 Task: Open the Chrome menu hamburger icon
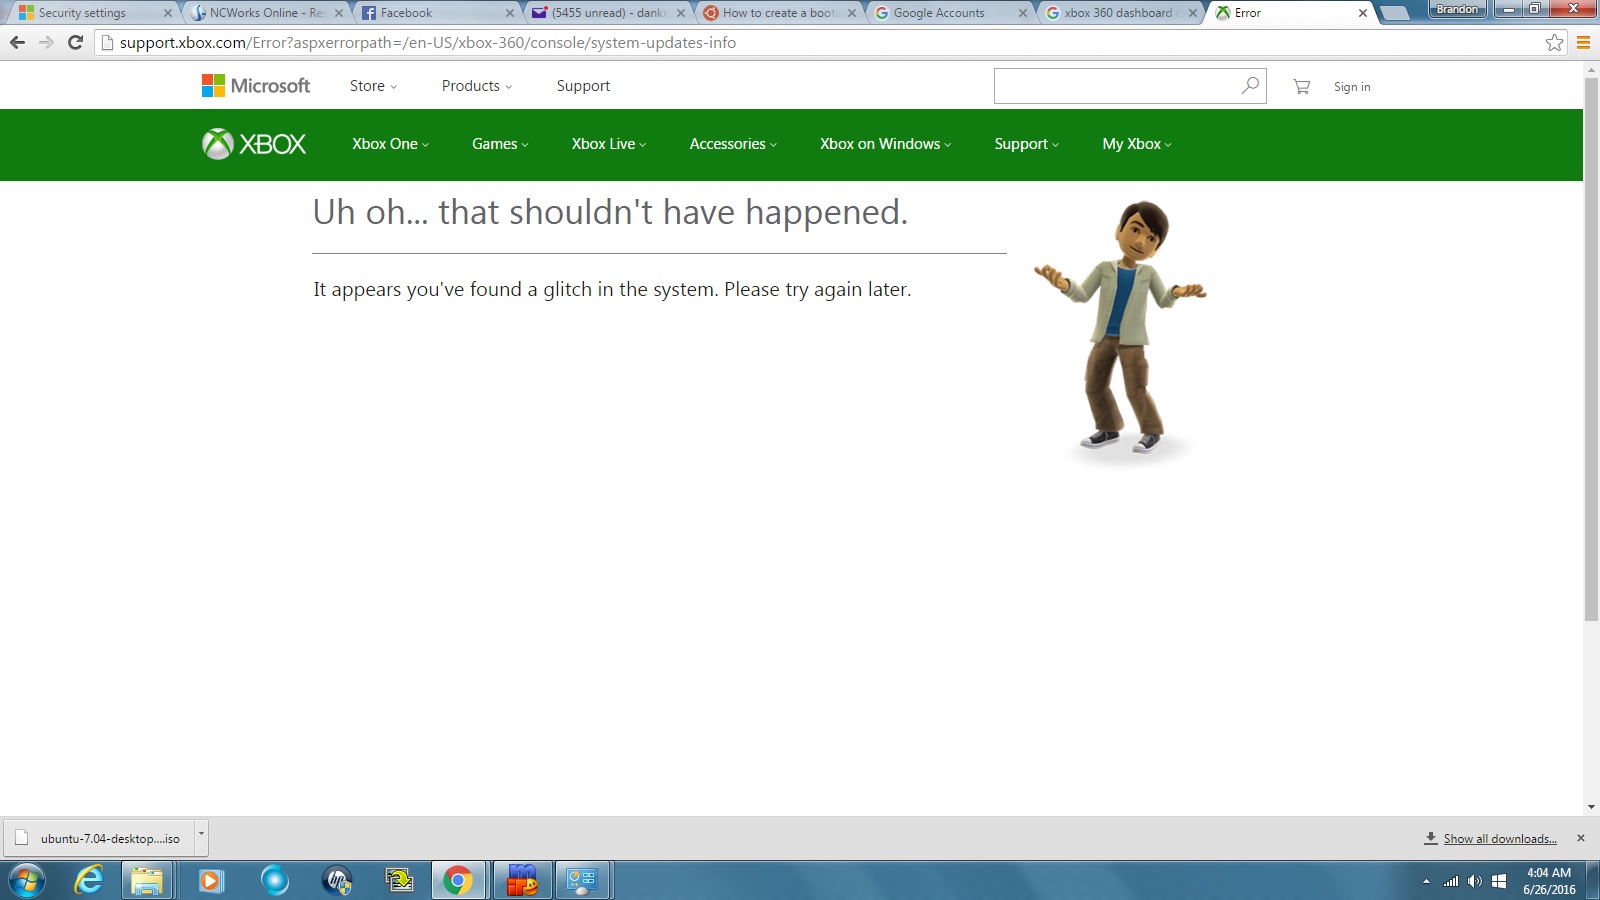[x=1583, y=42]
